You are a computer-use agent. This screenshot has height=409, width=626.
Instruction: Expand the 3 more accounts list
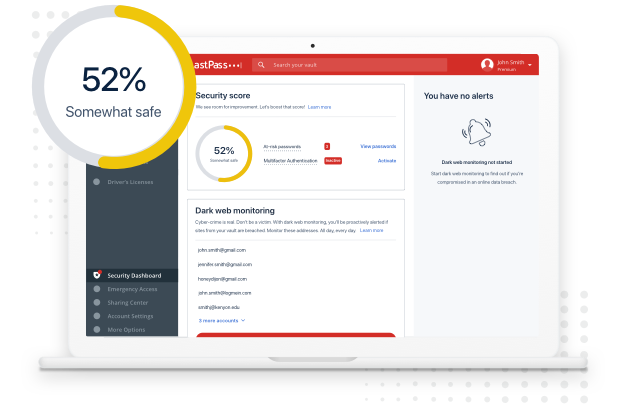click(x=221, y=320)
